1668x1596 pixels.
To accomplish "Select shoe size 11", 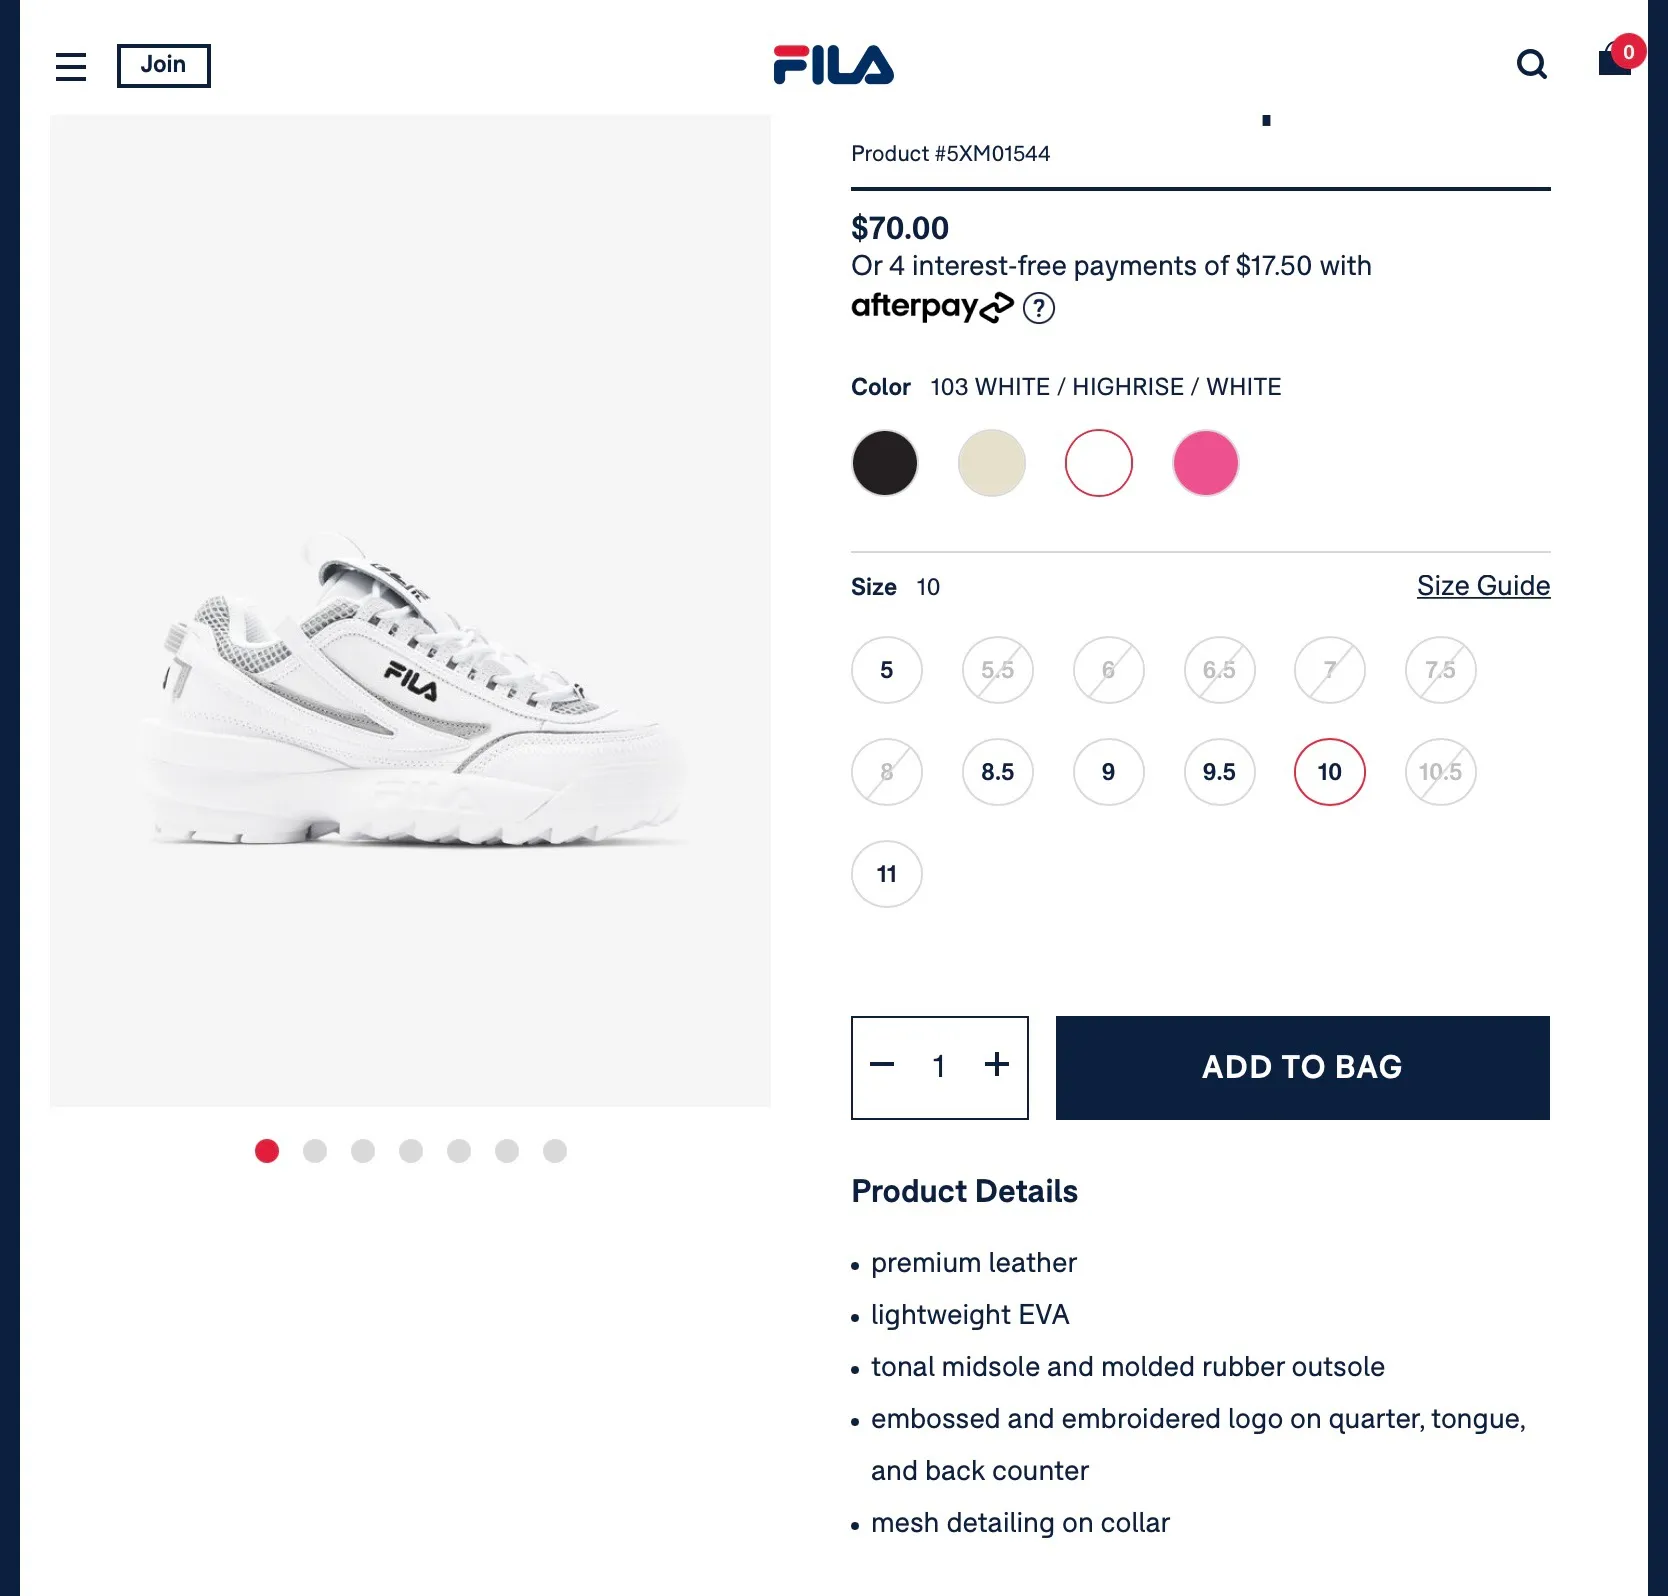I will coord(886,873).
